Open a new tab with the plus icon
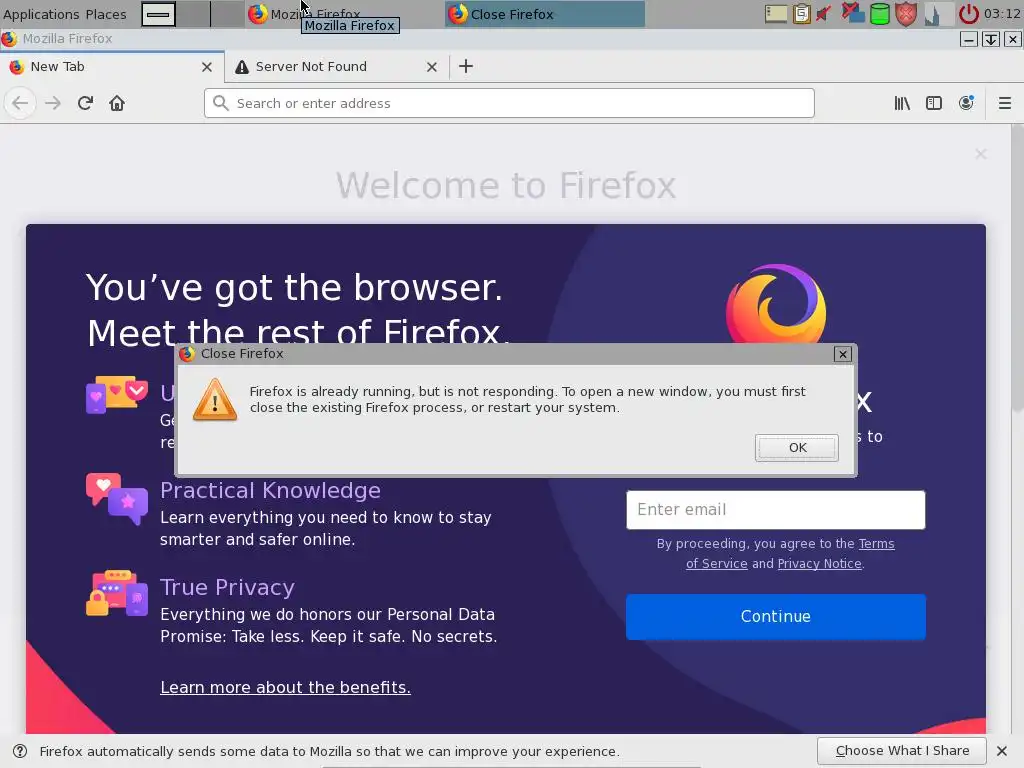Screen dimensions: 1024x768 [x=466, y=66]
